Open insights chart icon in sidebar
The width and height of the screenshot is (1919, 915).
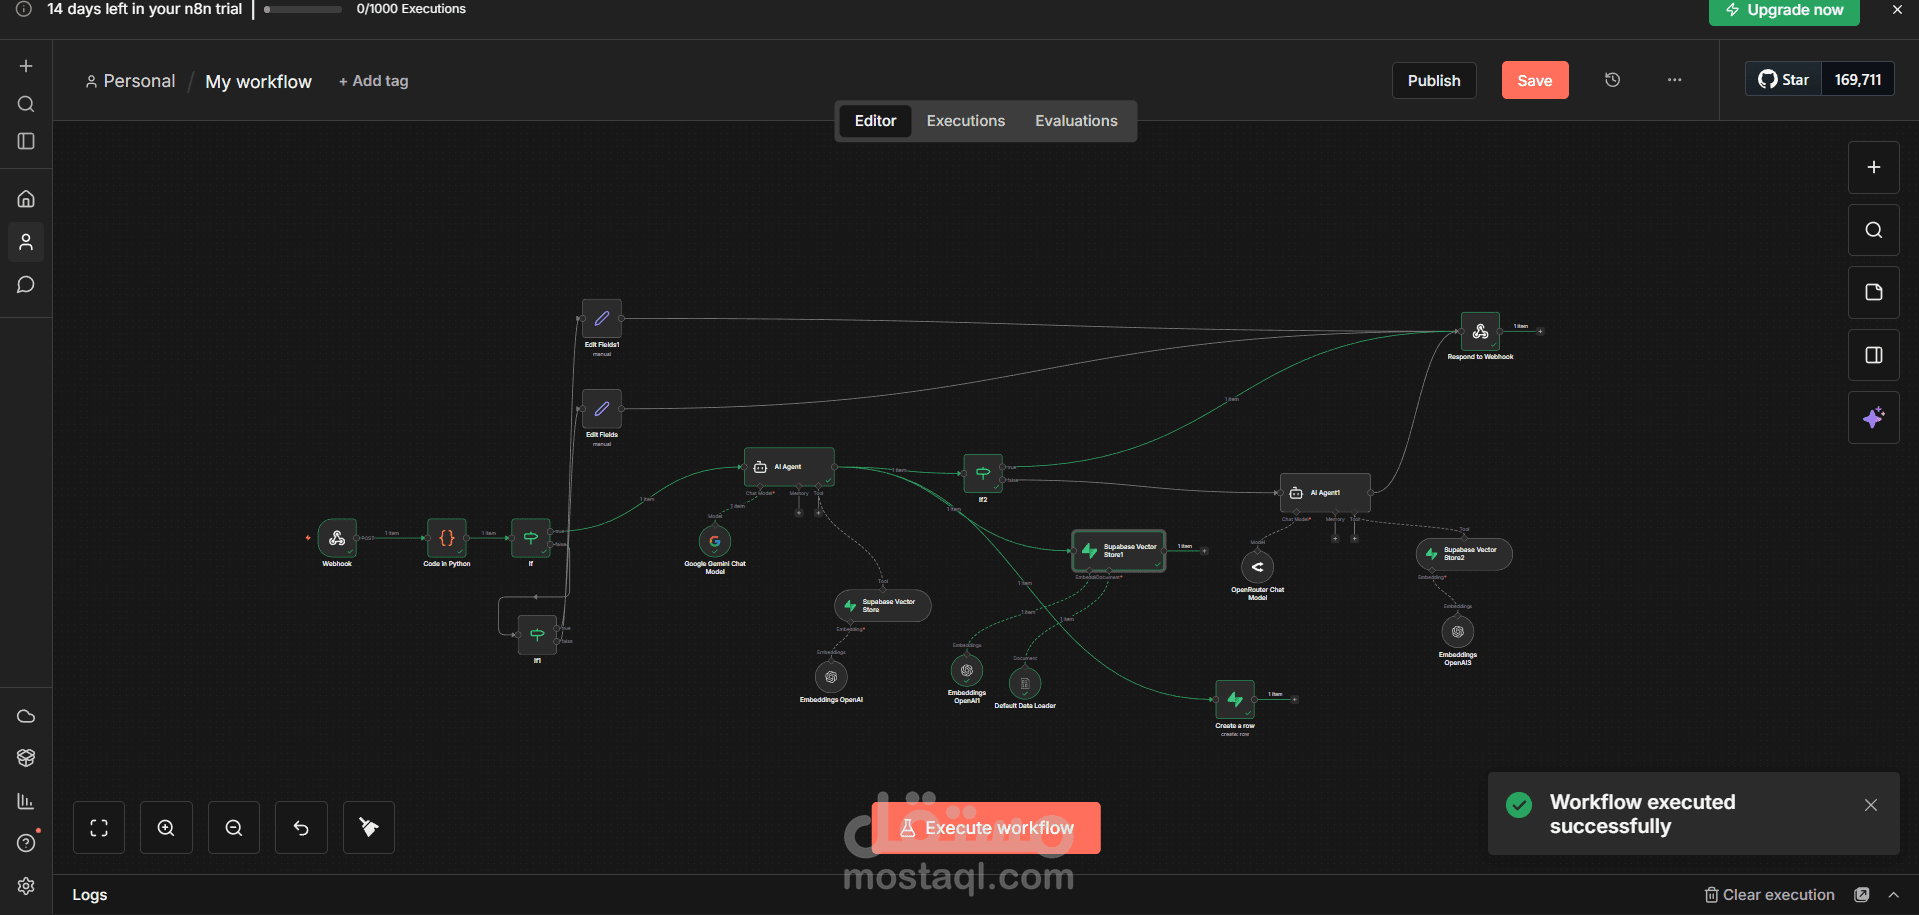click(26, 801)
